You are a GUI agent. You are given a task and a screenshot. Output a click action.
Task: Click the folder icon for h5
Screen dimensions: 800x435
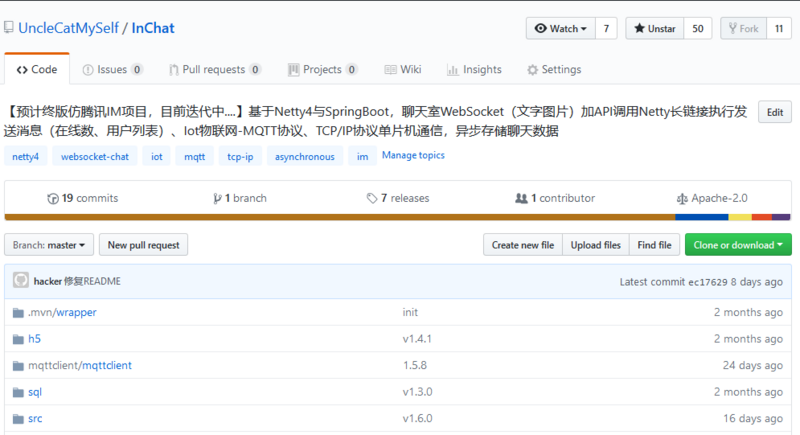pyautogui.click(x=18, y=339)
